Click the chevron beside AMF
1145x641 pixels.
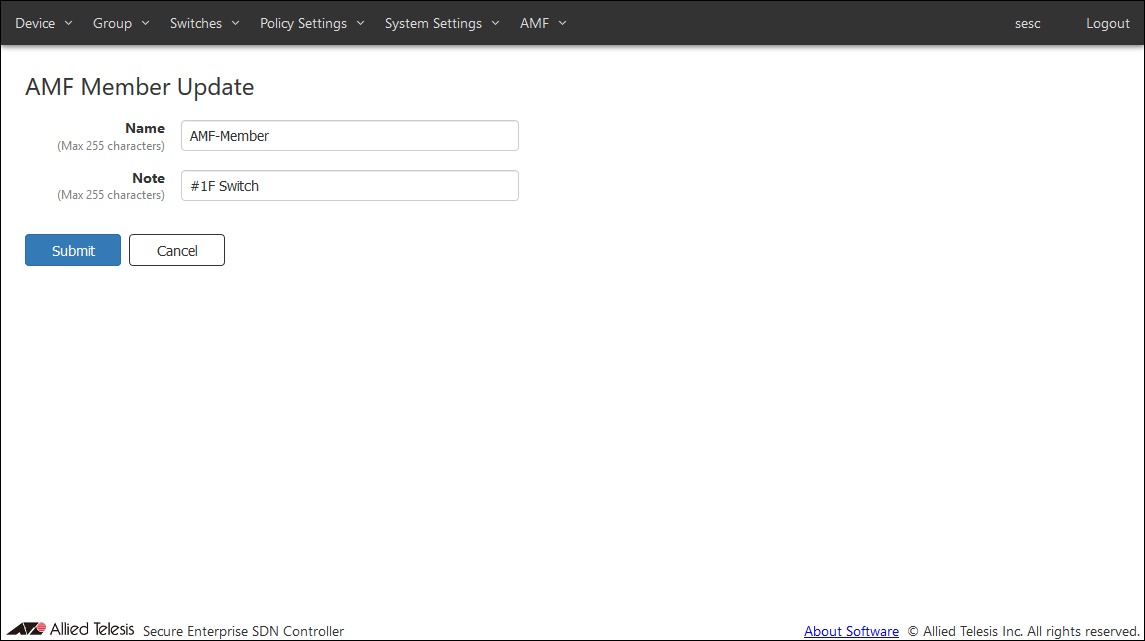point(562,23)
